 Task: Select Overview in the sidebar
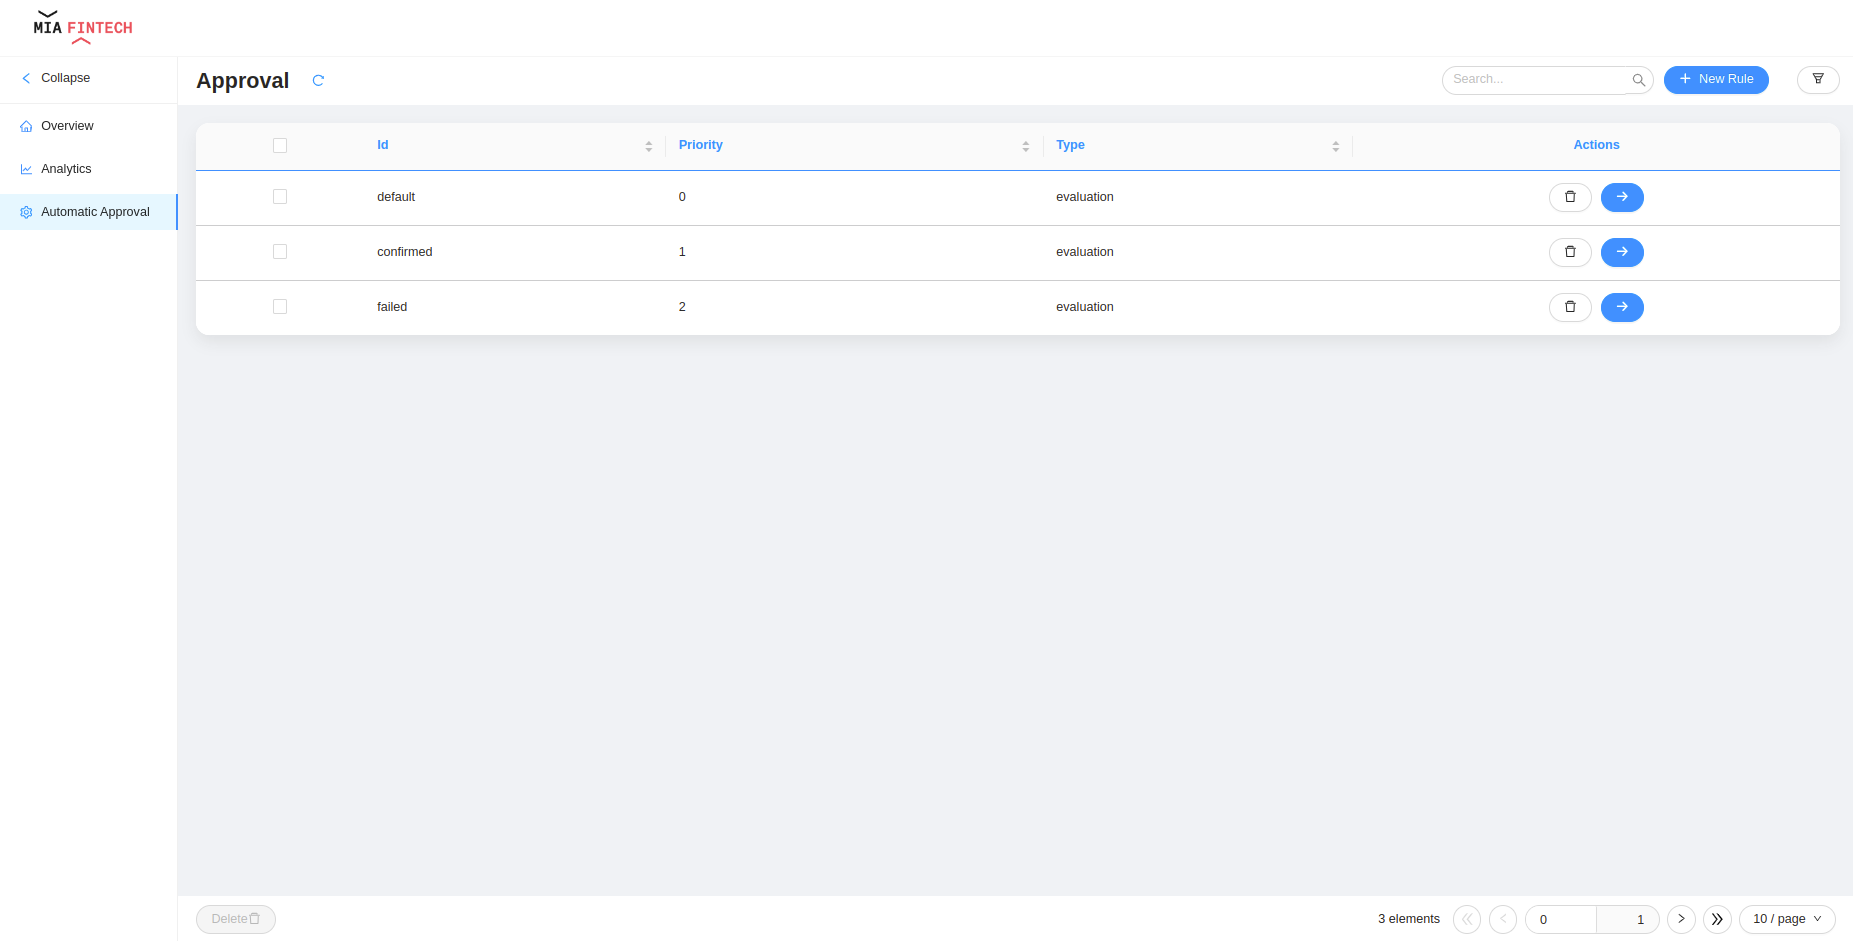(x=68, y=125)
